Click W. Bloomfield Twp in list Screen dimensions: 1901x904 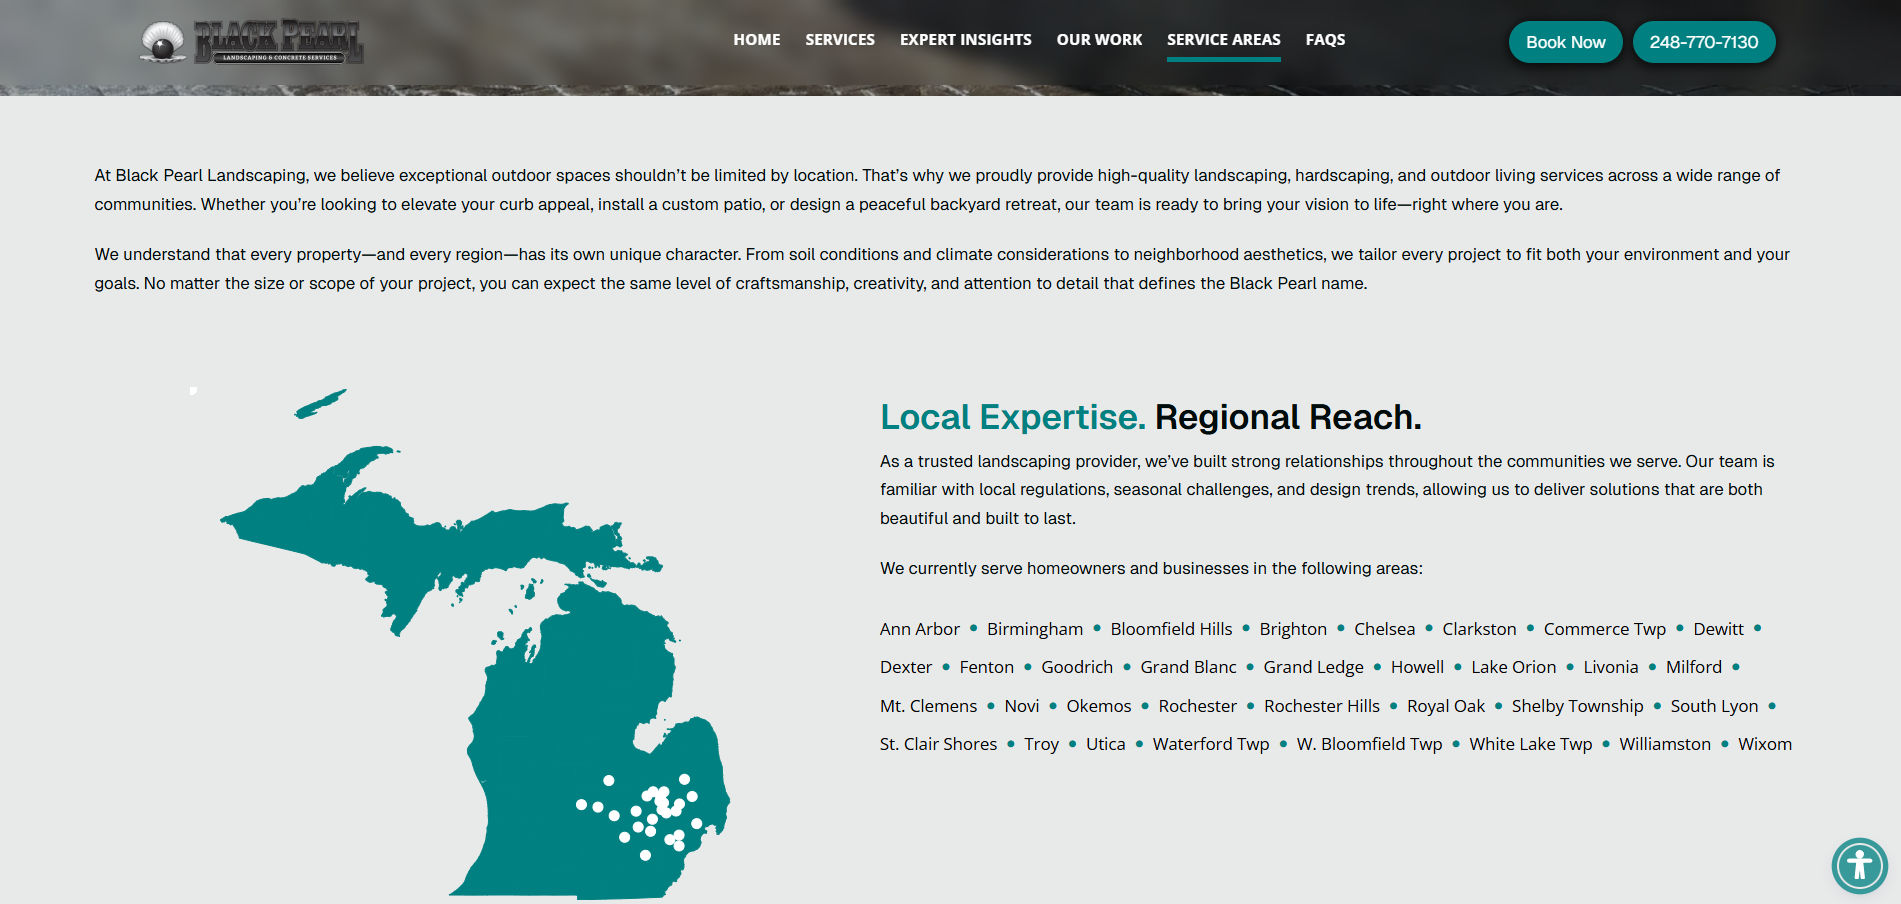click(x=1369, y=744)
